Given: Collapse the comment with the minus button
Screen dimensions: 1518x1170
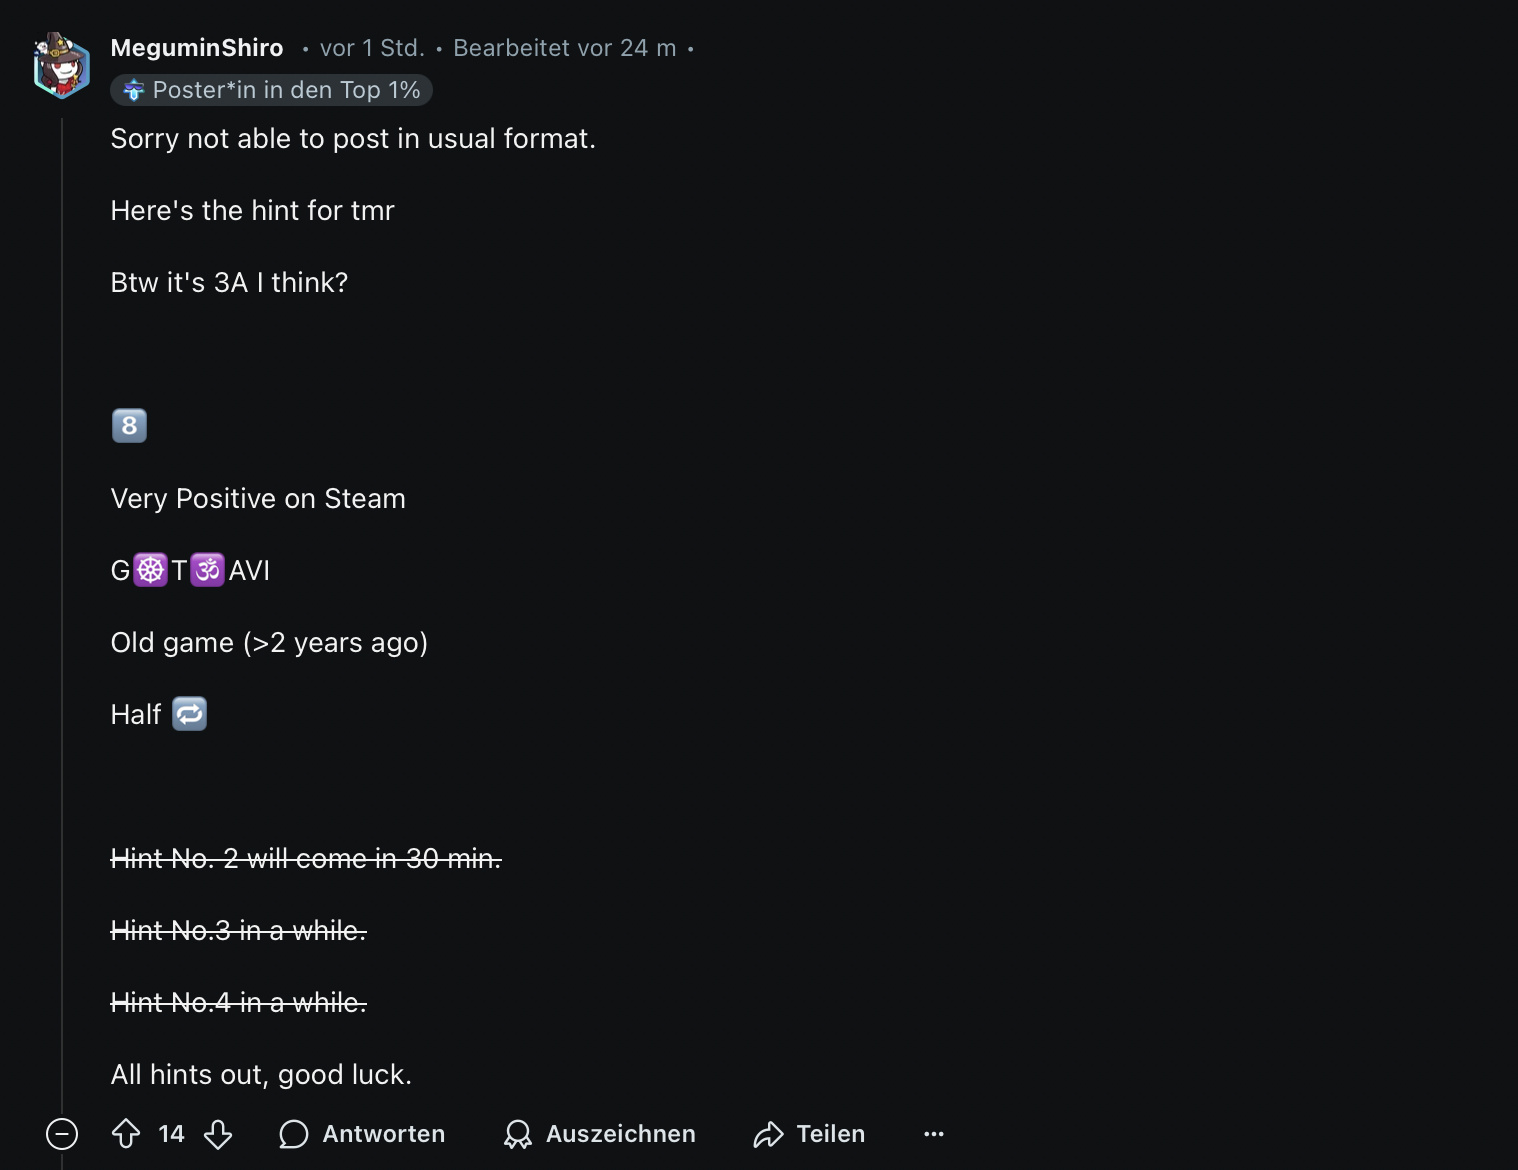Looking at the screenshot, I should pos(62,1134).
